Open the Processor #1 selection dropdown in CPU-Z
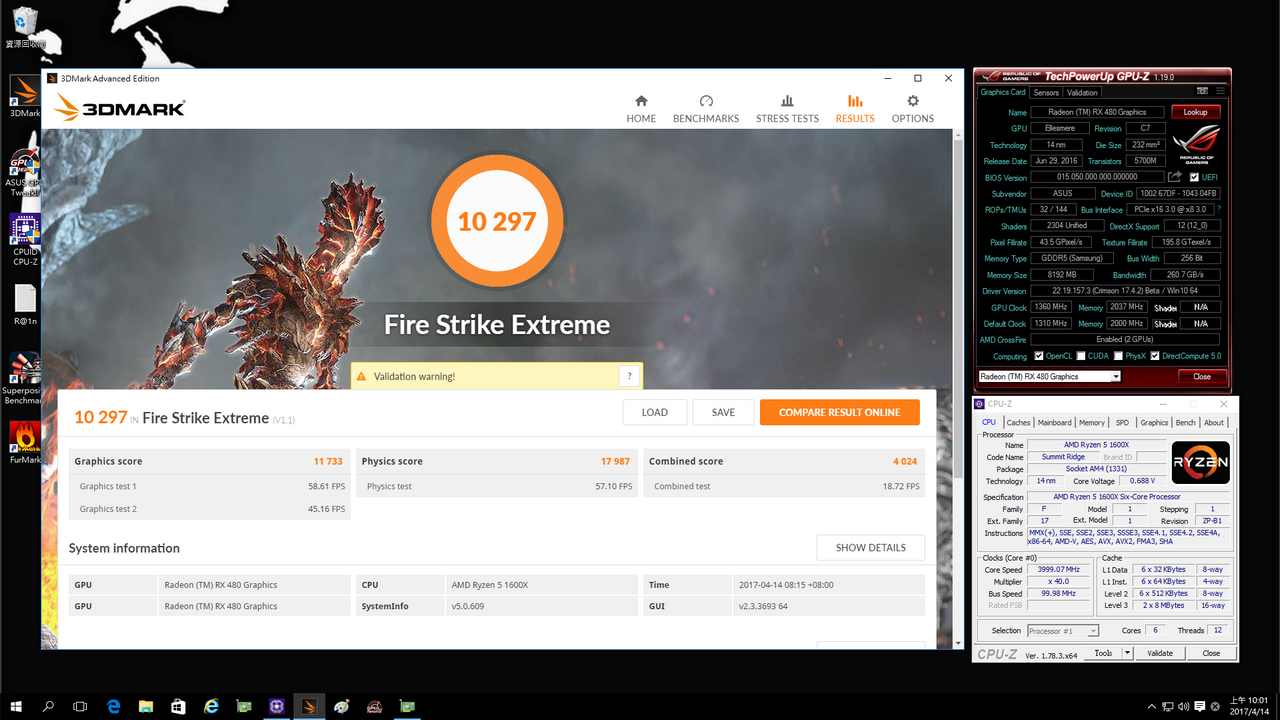 (1063, 631)
